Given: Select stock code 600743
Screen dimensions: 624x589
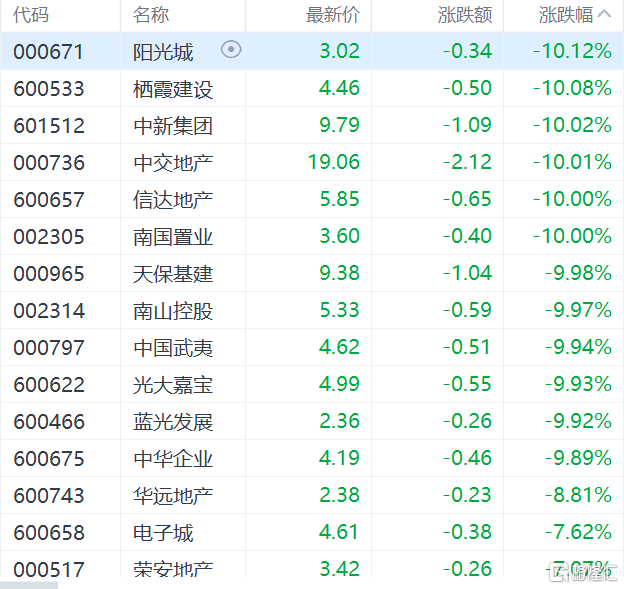Looking at the screenshot, I should (x=49, y=496).
